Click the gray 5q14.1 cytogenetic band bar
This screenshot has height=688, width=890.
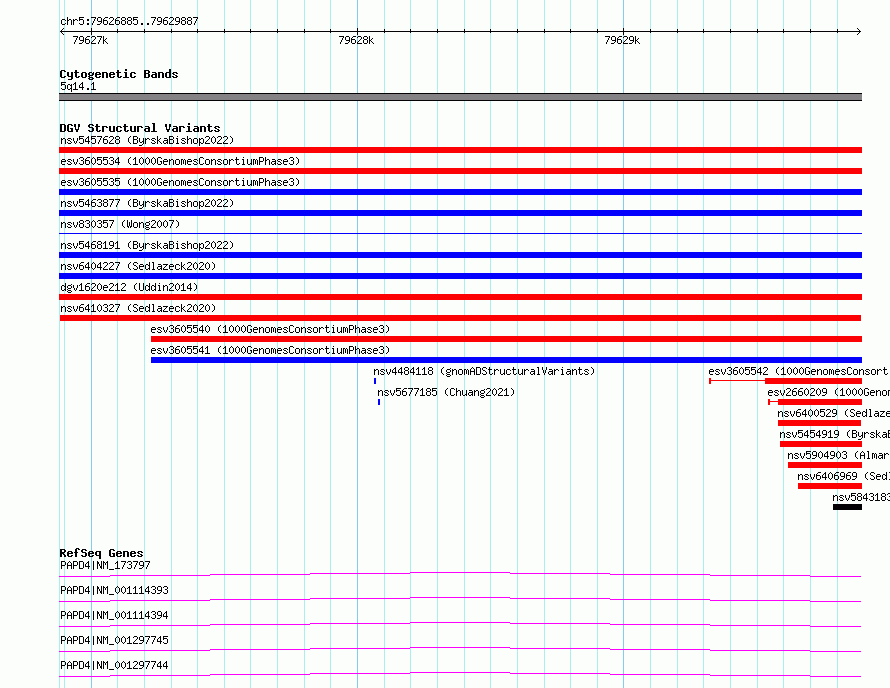pyautogui.click(x=460, y=97)
